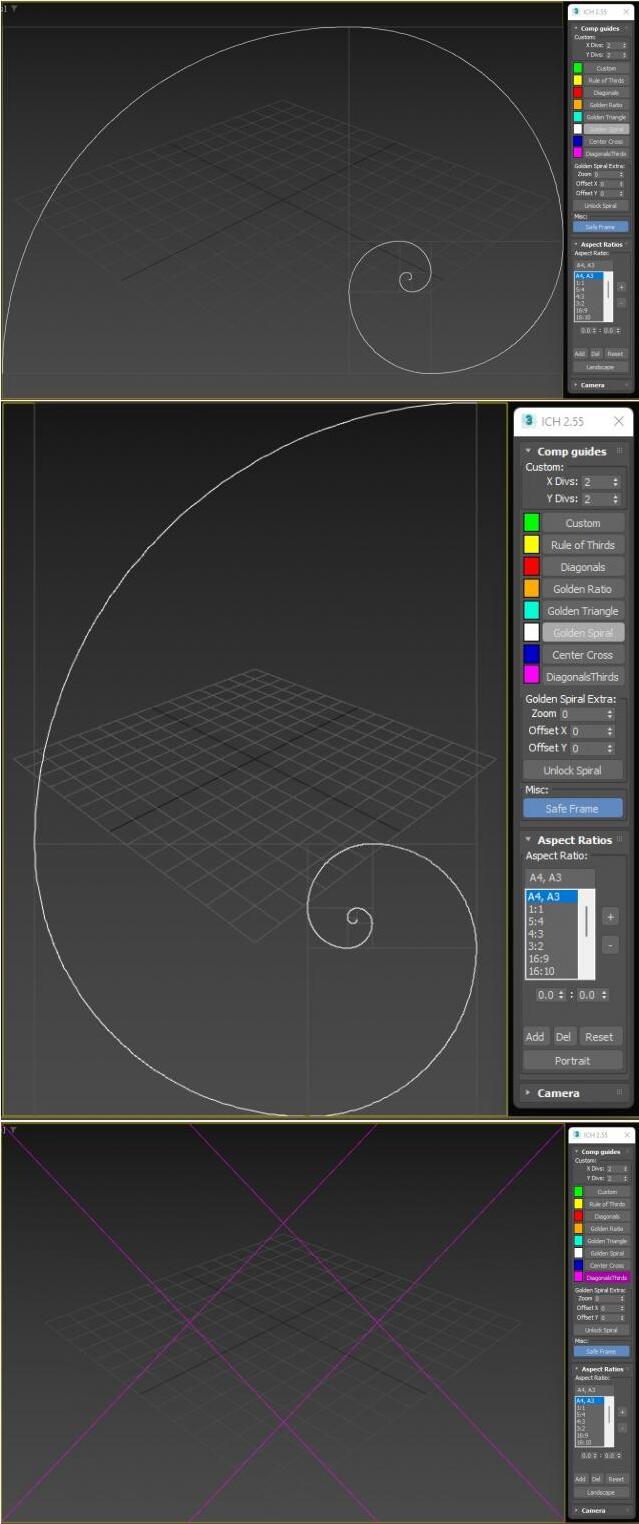Click the Zoom value field in large panel

point(581,714)
